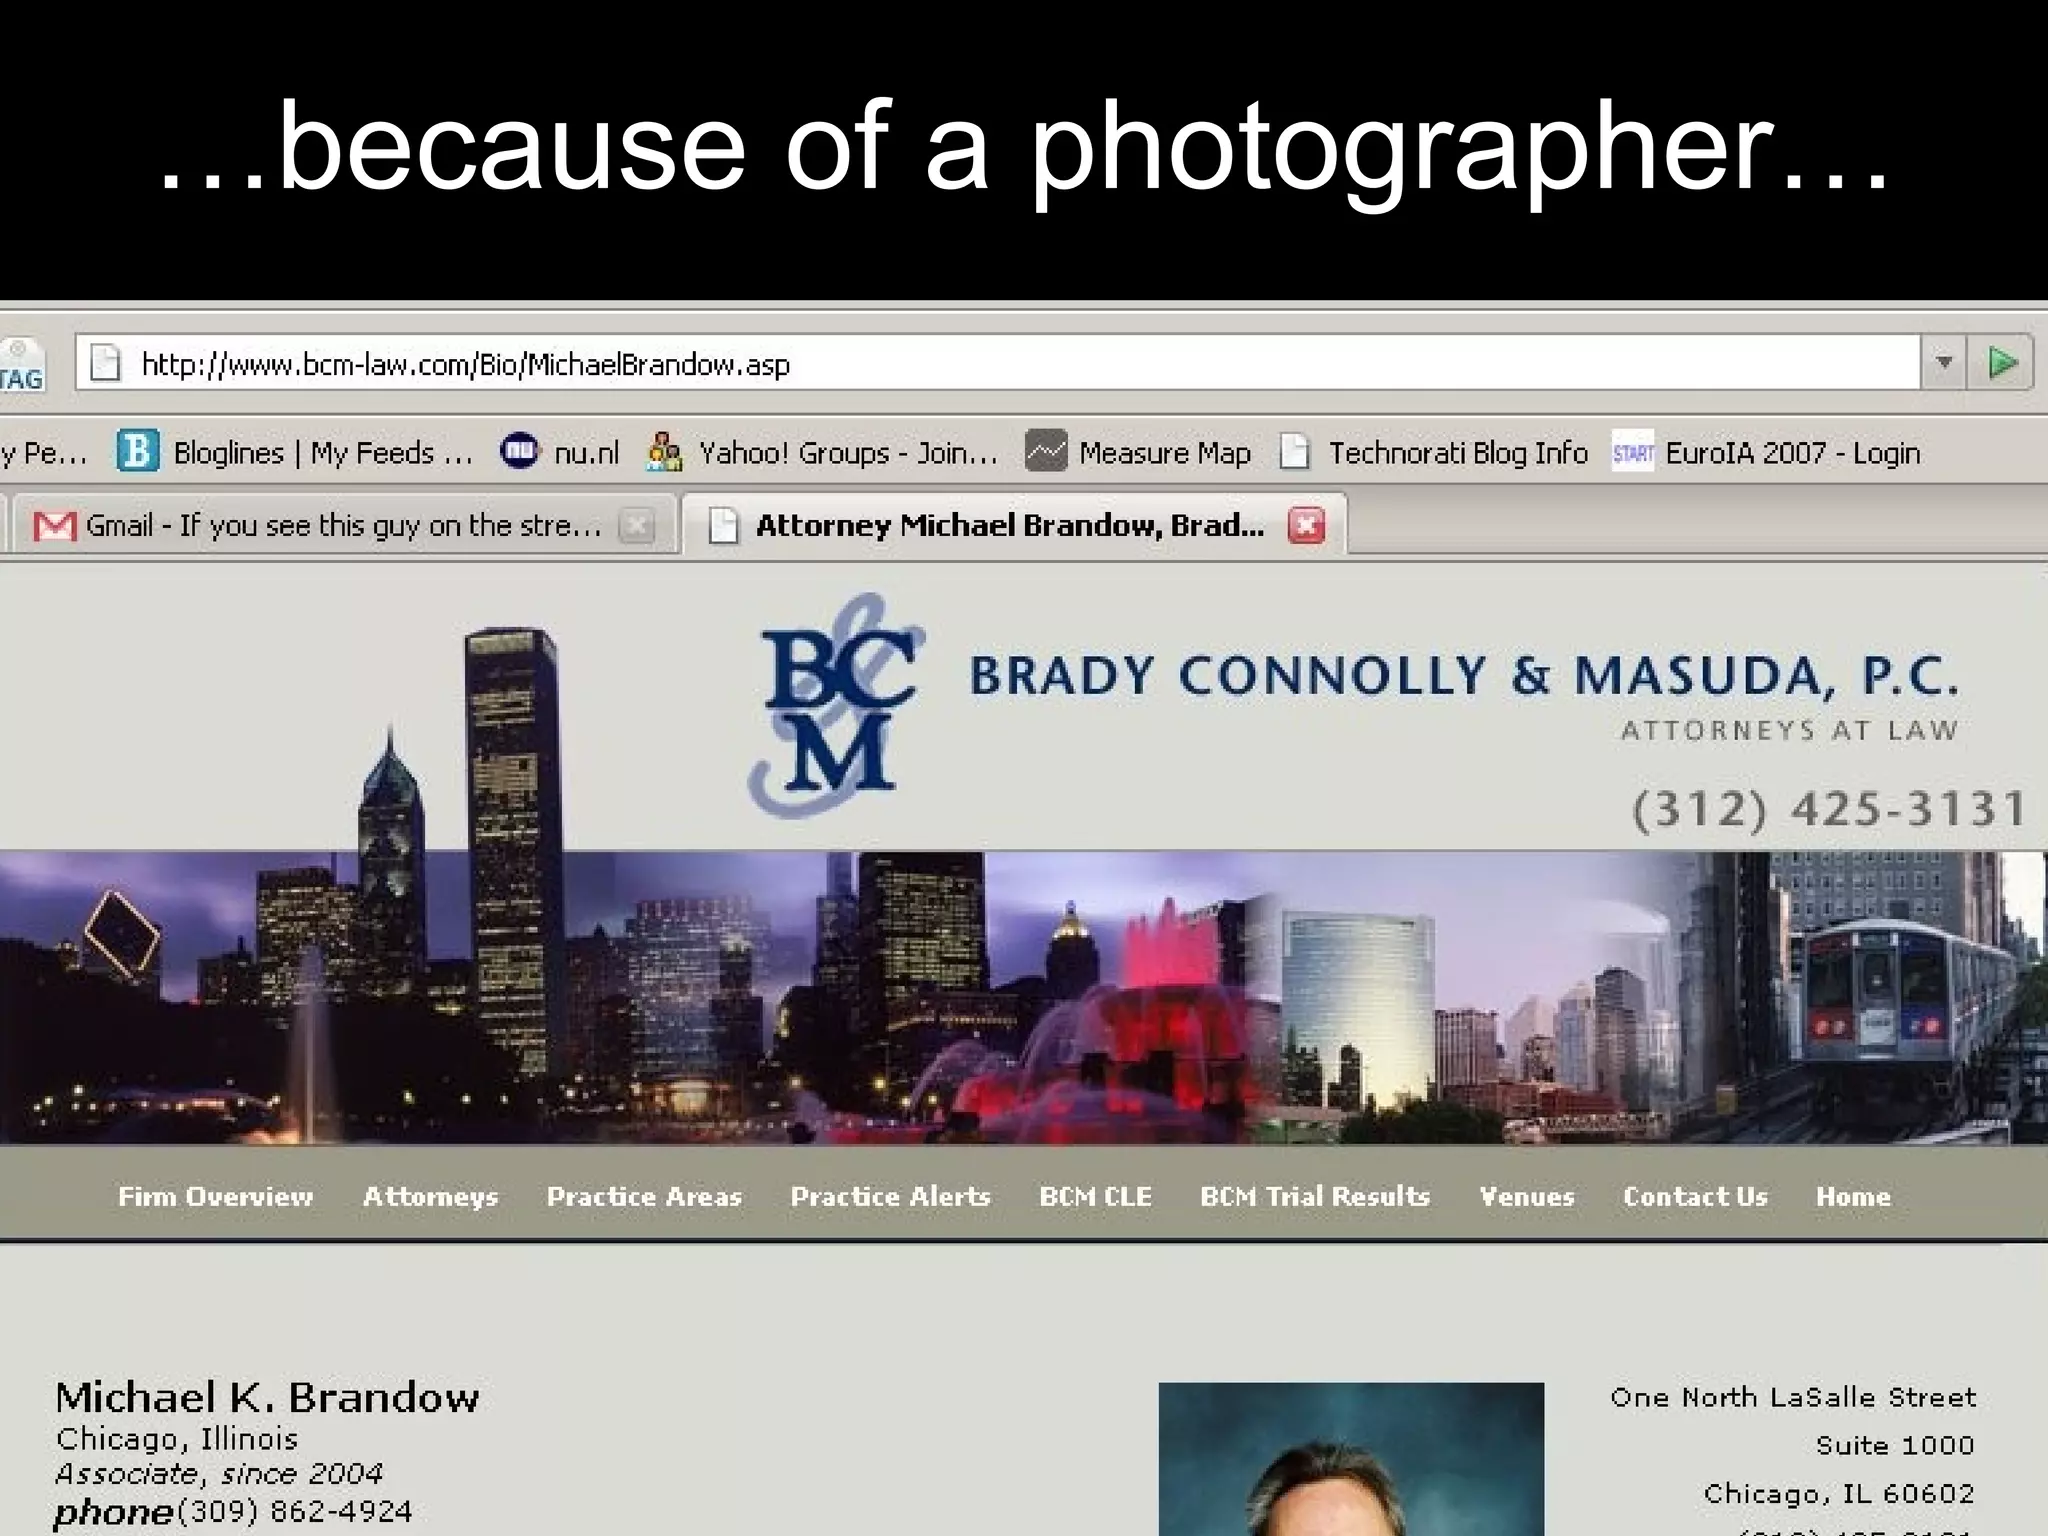Open Bloglines My Feeds bookmark
2048x1536 pixels.
(296, 452)
